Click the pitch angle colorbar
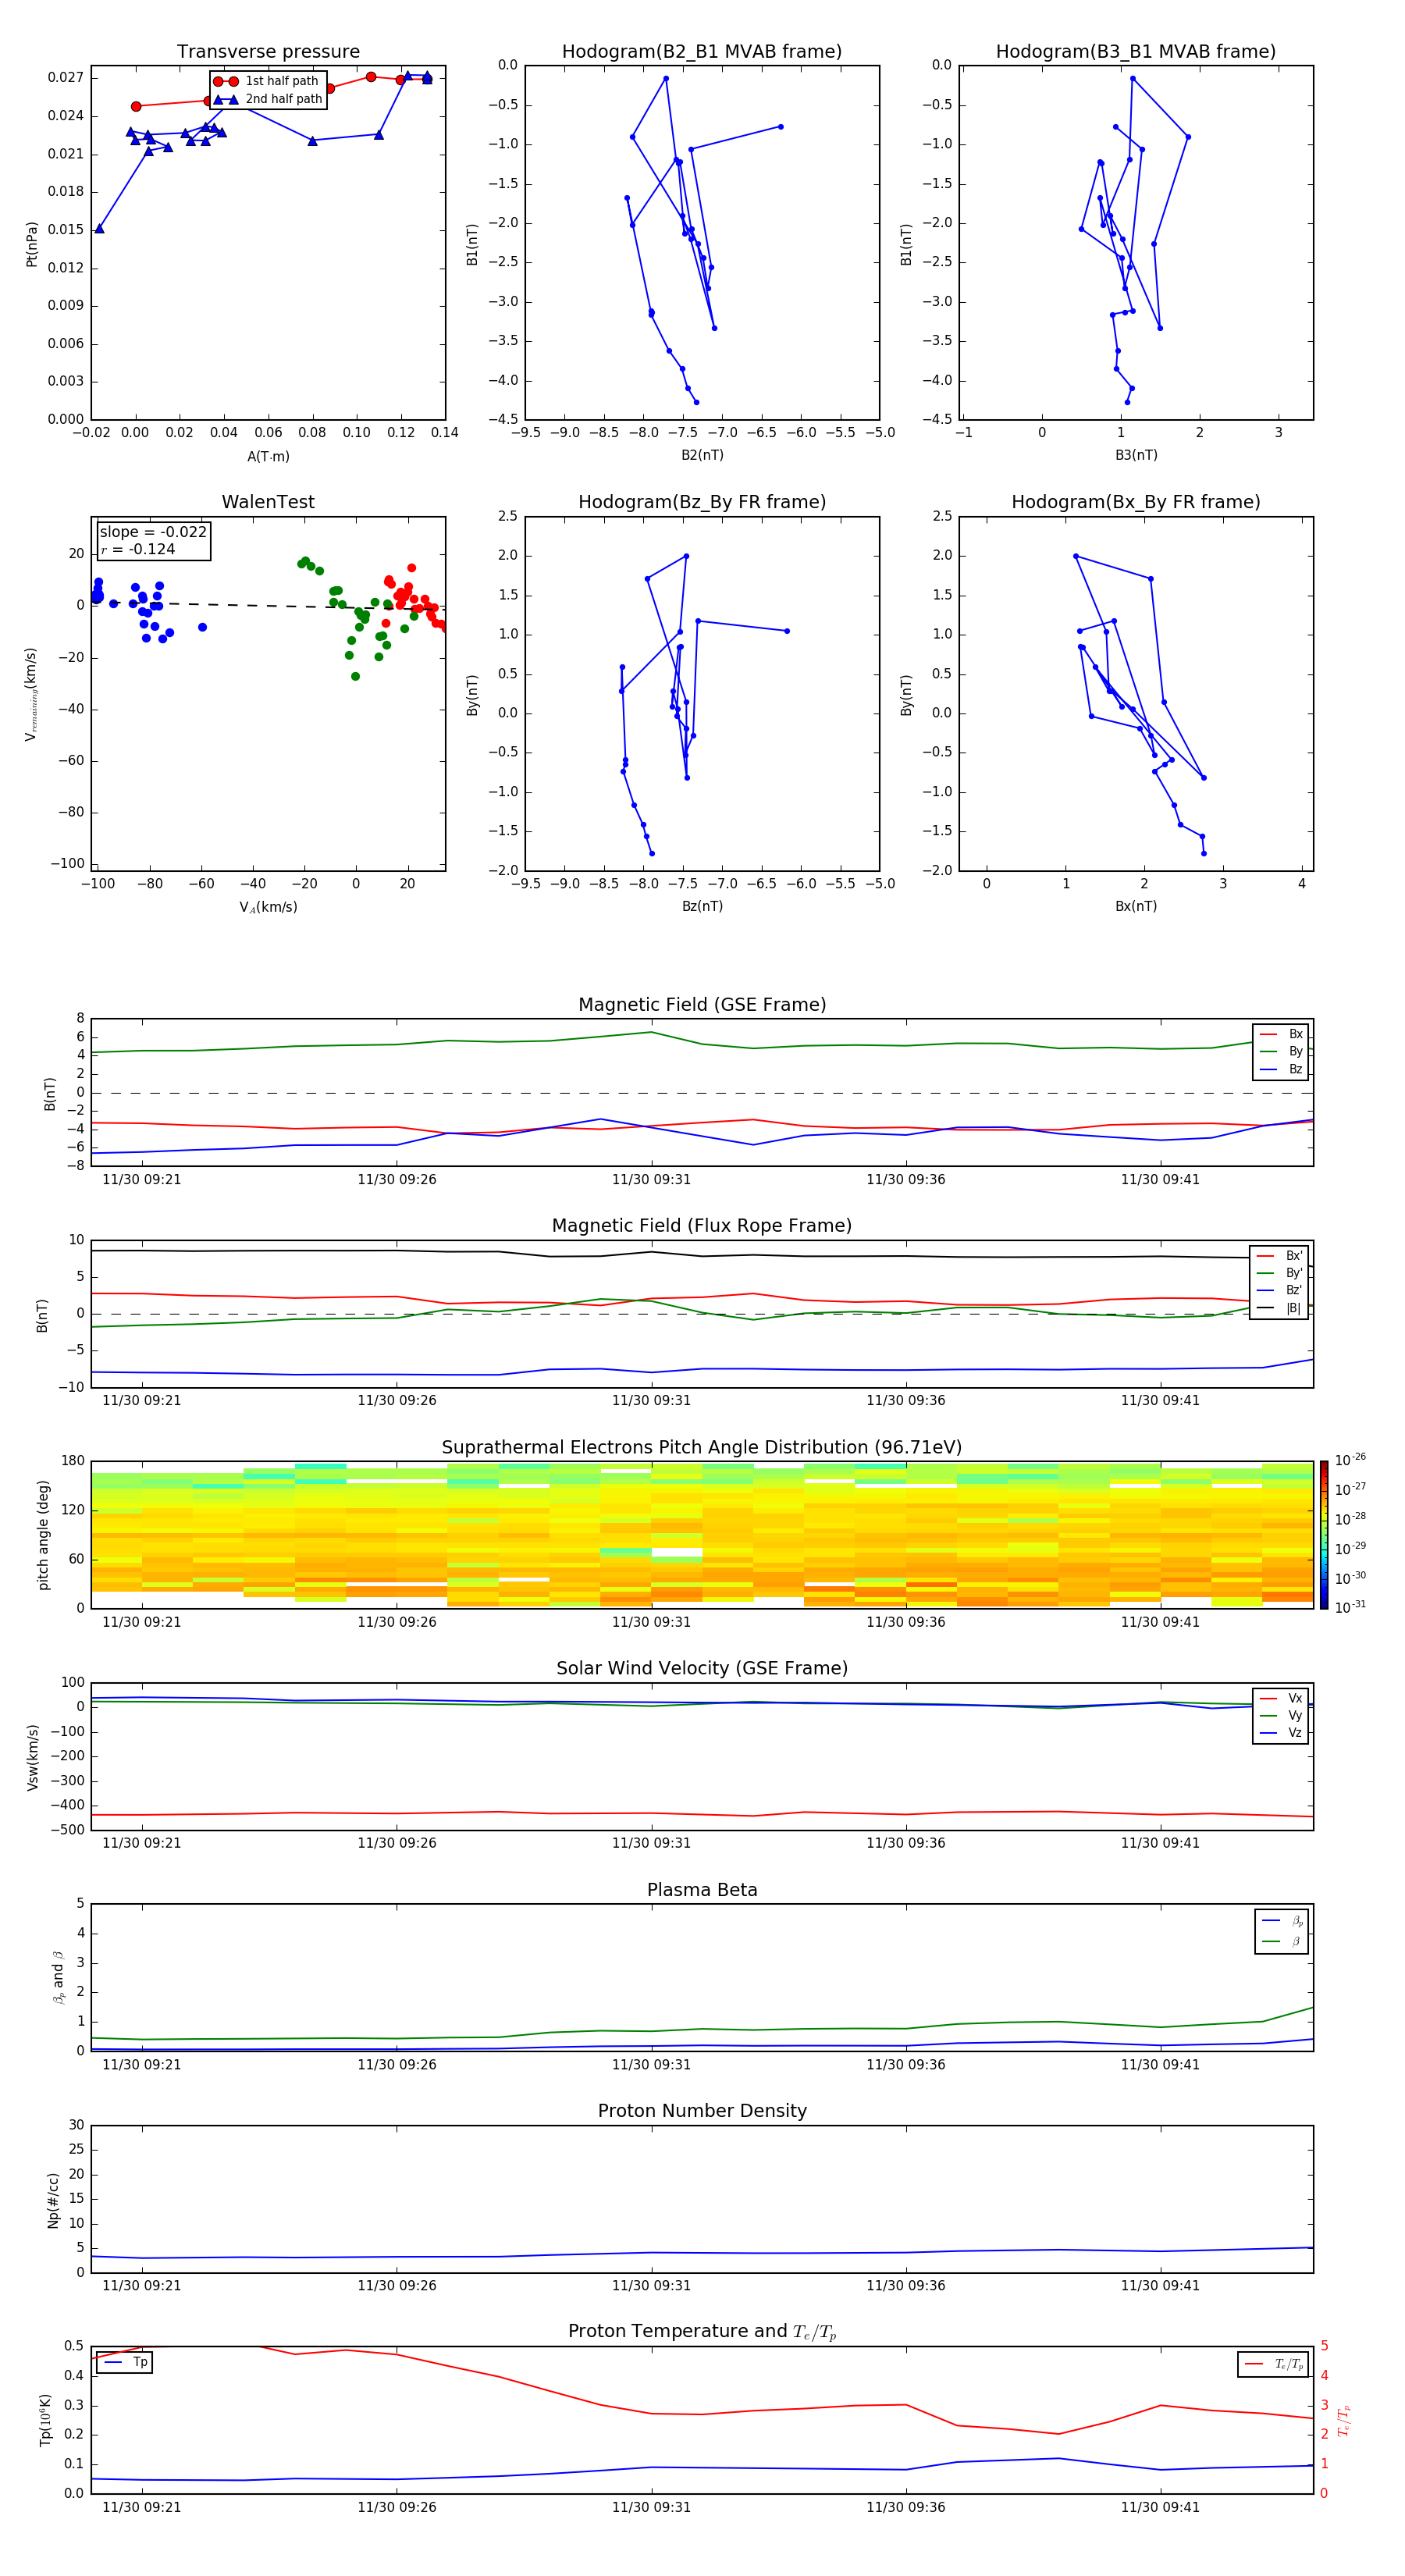Screen dimensions: 1405x2576 point(1324,1535)
